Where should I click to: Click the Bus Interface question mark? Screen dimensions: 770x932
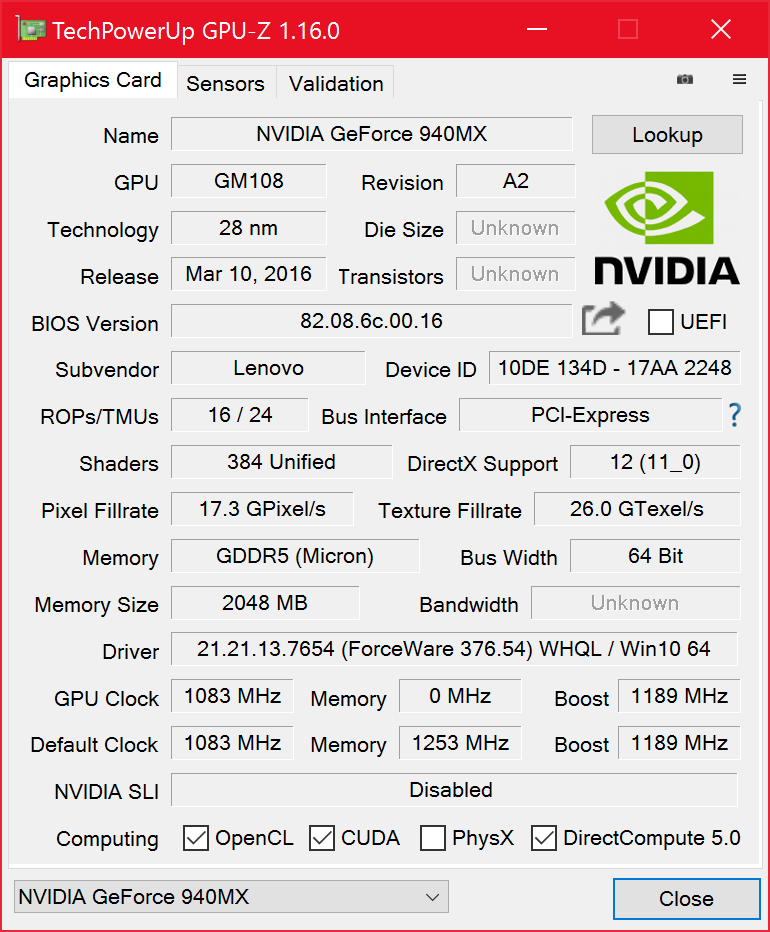(x=735, y=415)
